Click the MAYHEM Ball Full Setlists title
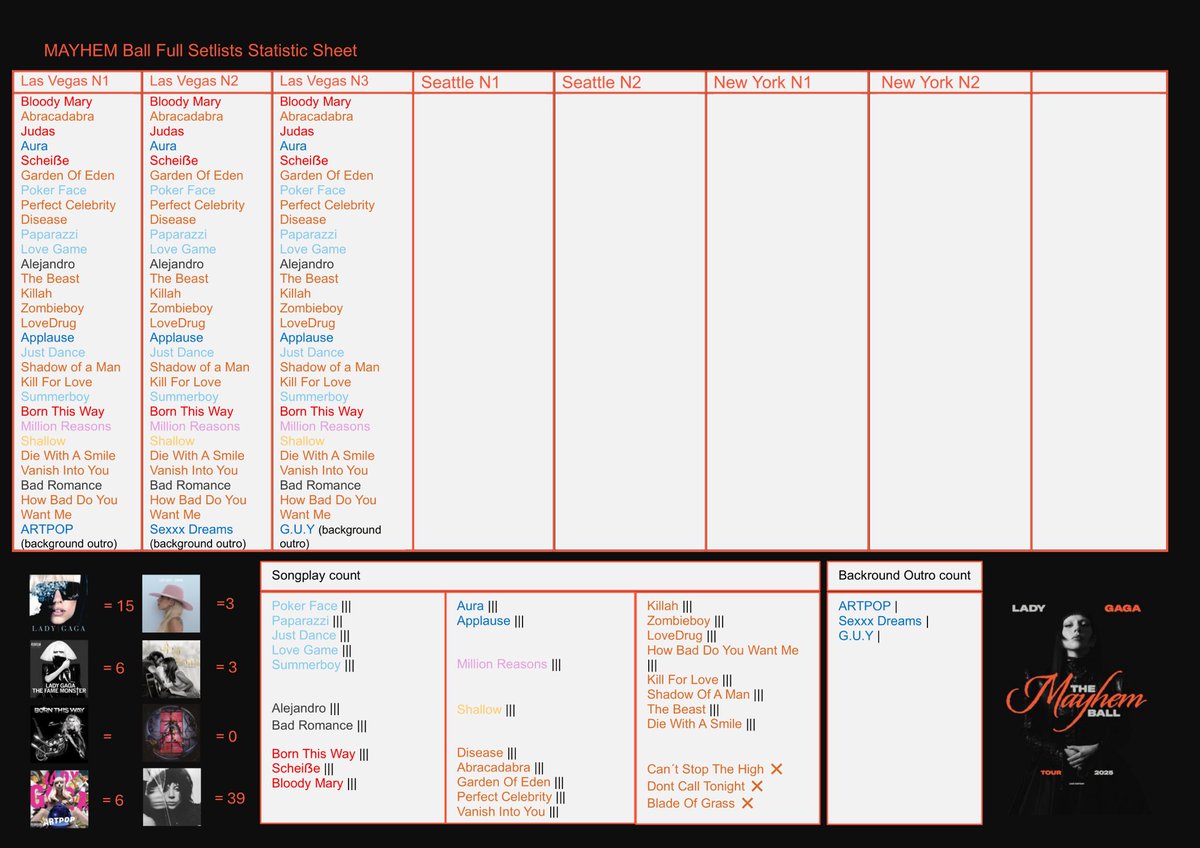This screenshot has height=848, width=1200. [x=200, y=50]
